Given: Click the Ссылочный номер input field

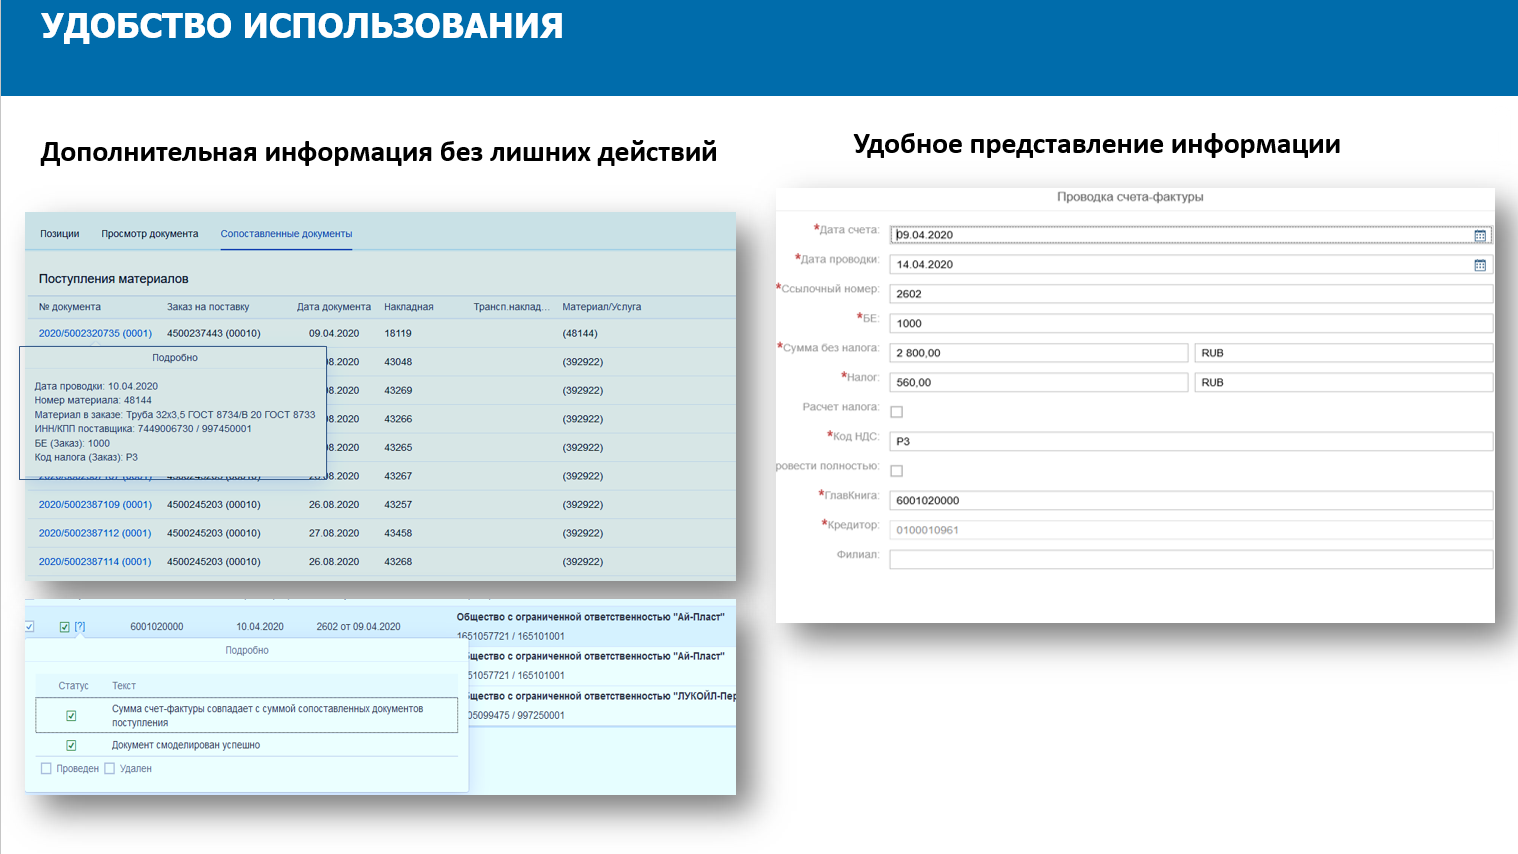Looking at the screenshot, I should click(x=1190, y=294).
